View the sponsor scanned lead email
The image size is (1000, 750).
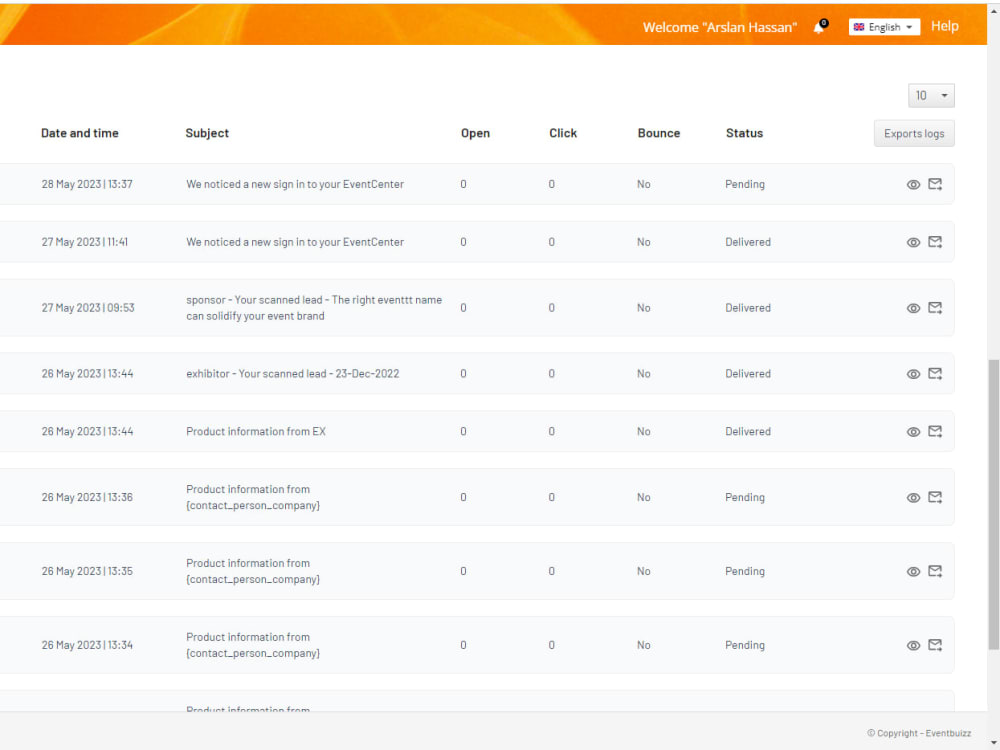(913, 308)
